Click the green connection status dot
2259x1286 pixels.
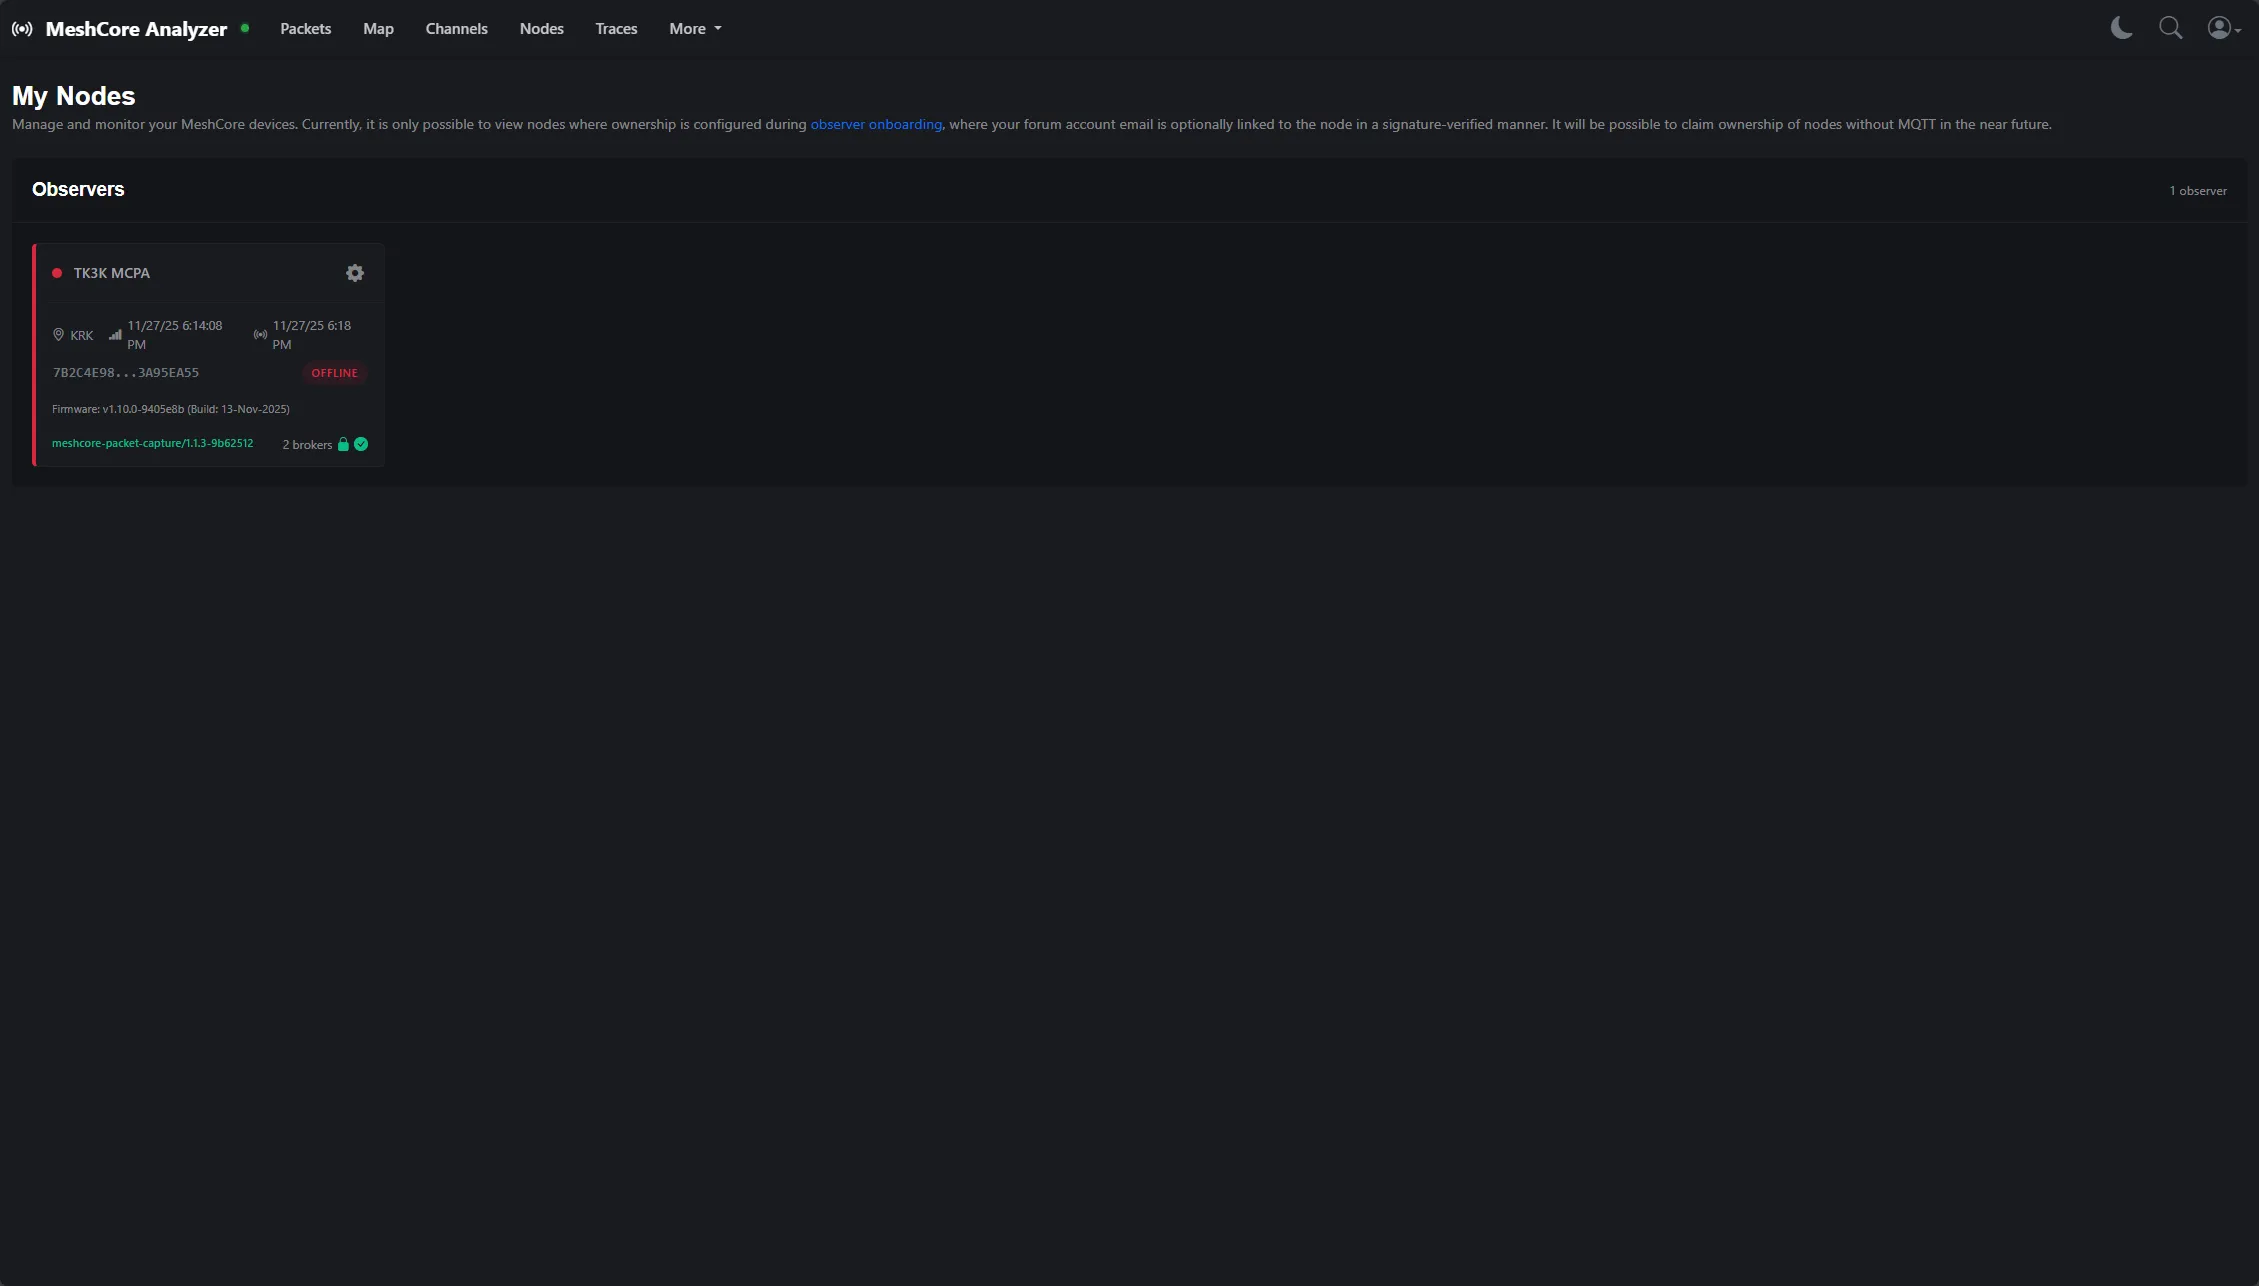(x=245, y=28)
